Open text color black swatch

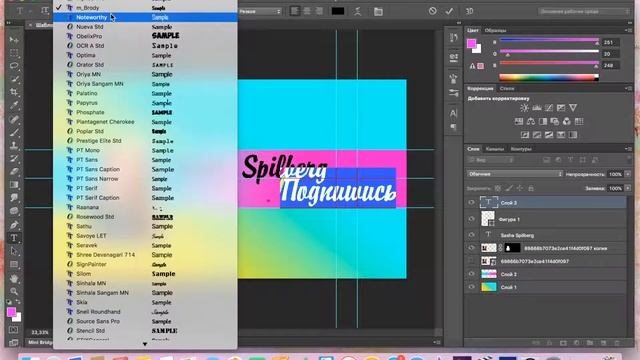click(338, 11)
